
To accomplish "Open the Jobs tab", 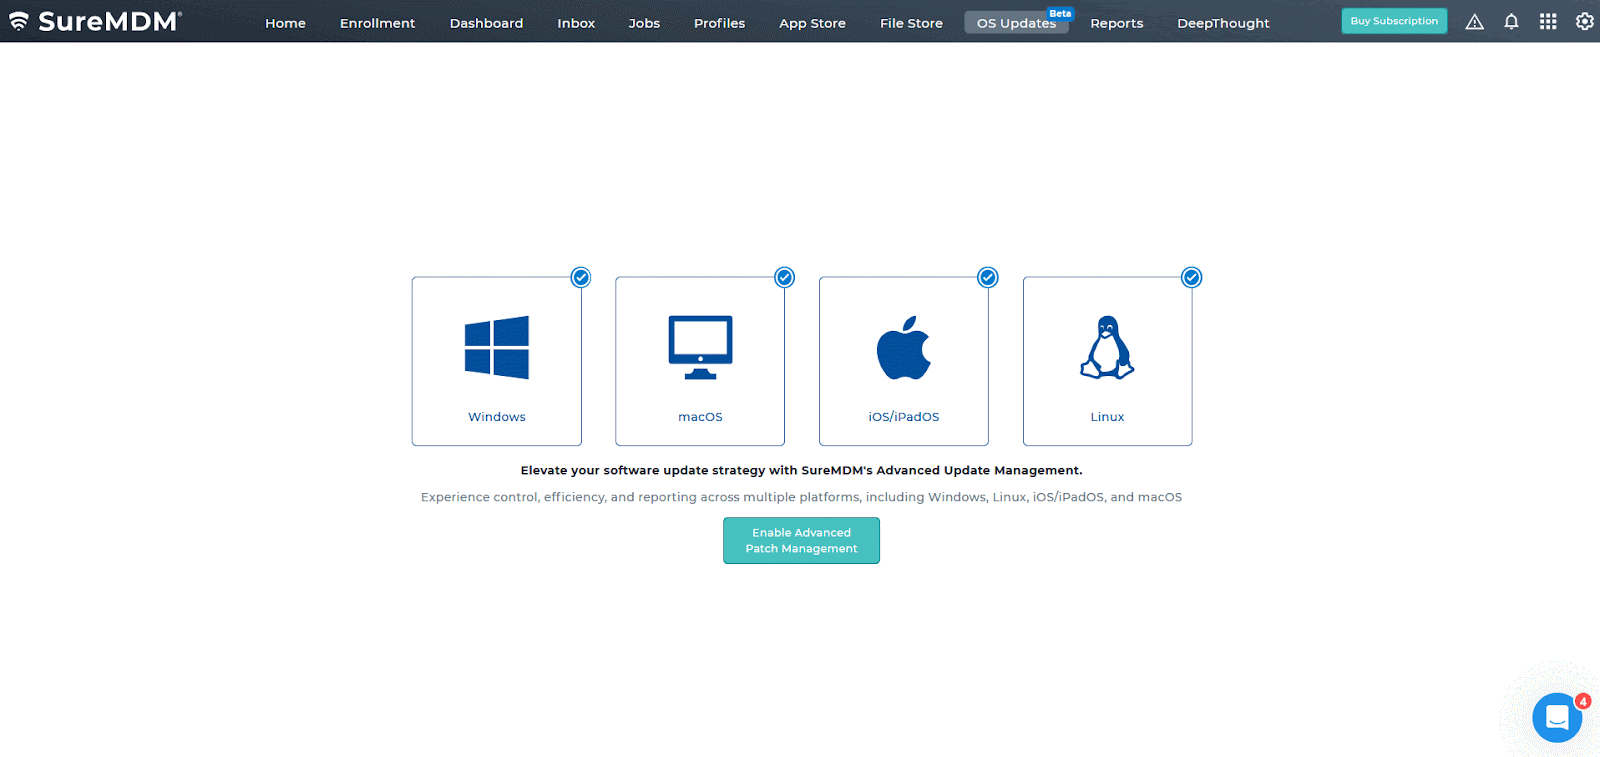I will click(x=644, y=23).
